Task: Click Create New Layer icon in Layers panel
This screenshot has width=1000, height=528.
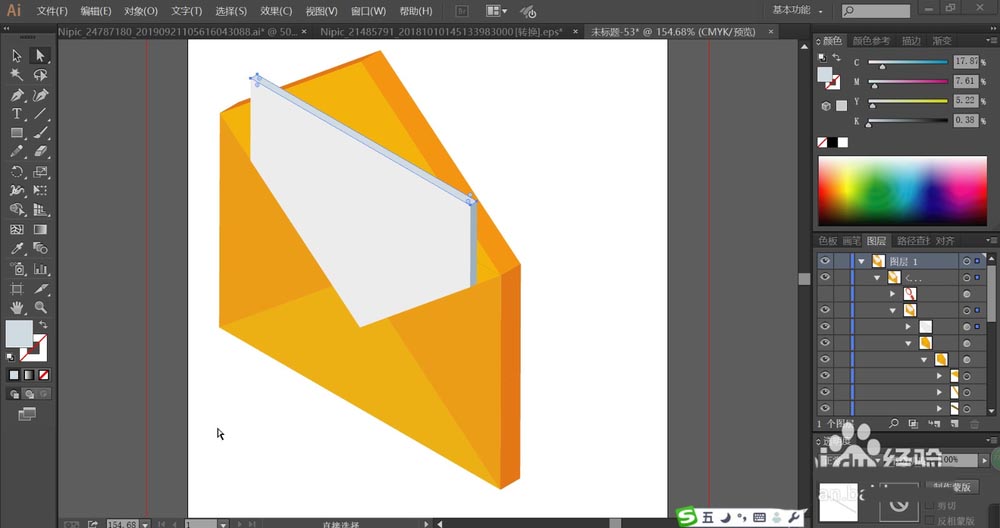Action: pos(955,423)
